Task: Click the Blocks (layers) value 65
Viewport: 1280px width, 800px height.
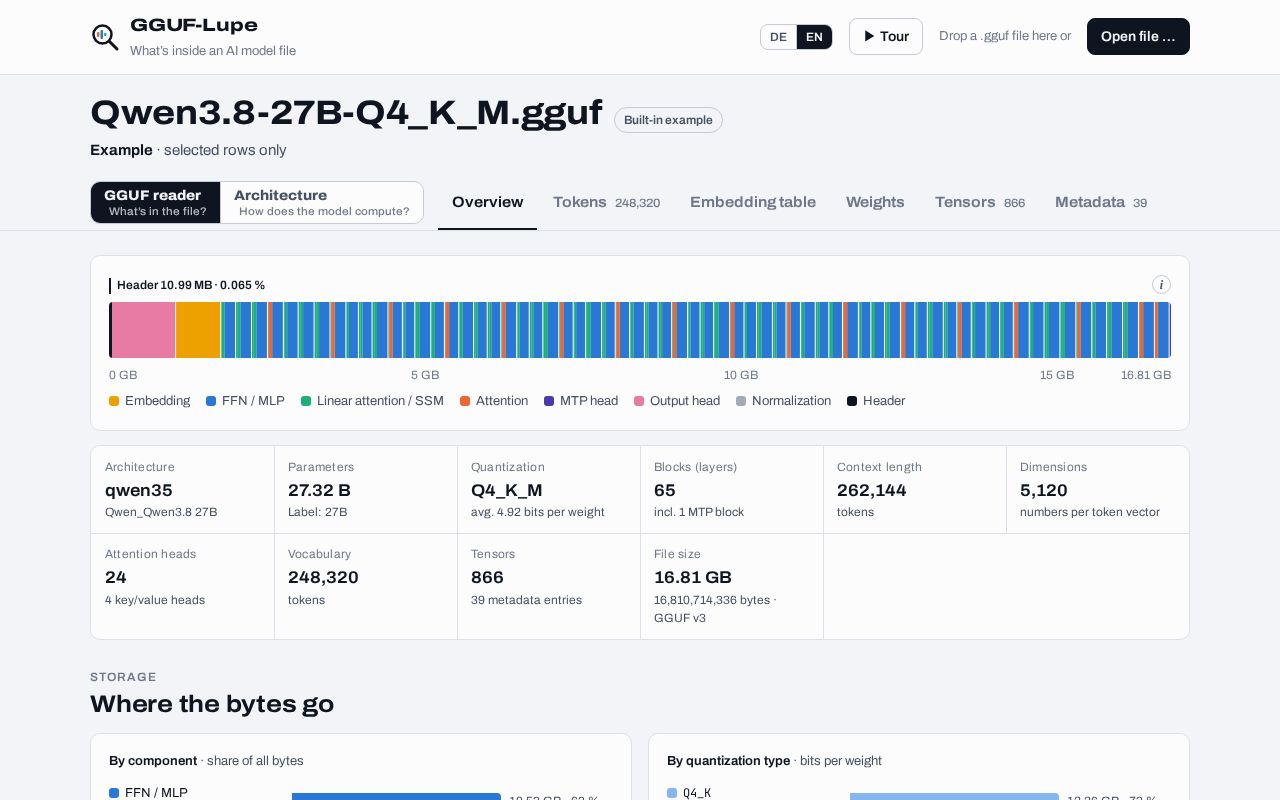Action: point(665,490)
